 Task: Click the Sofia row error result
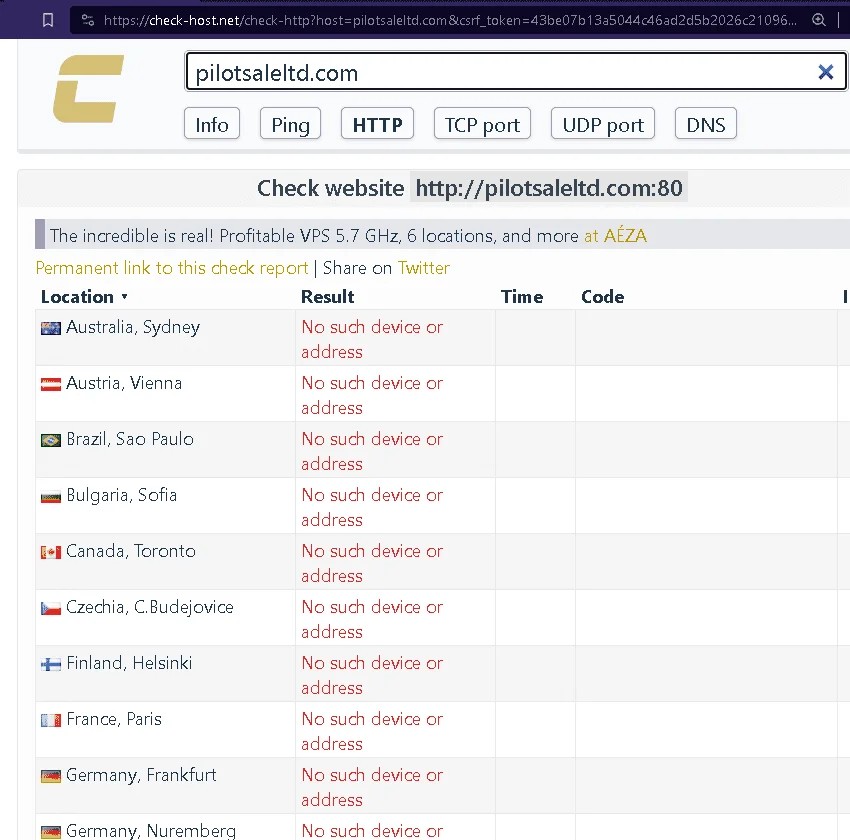click(x=372, y=507)
